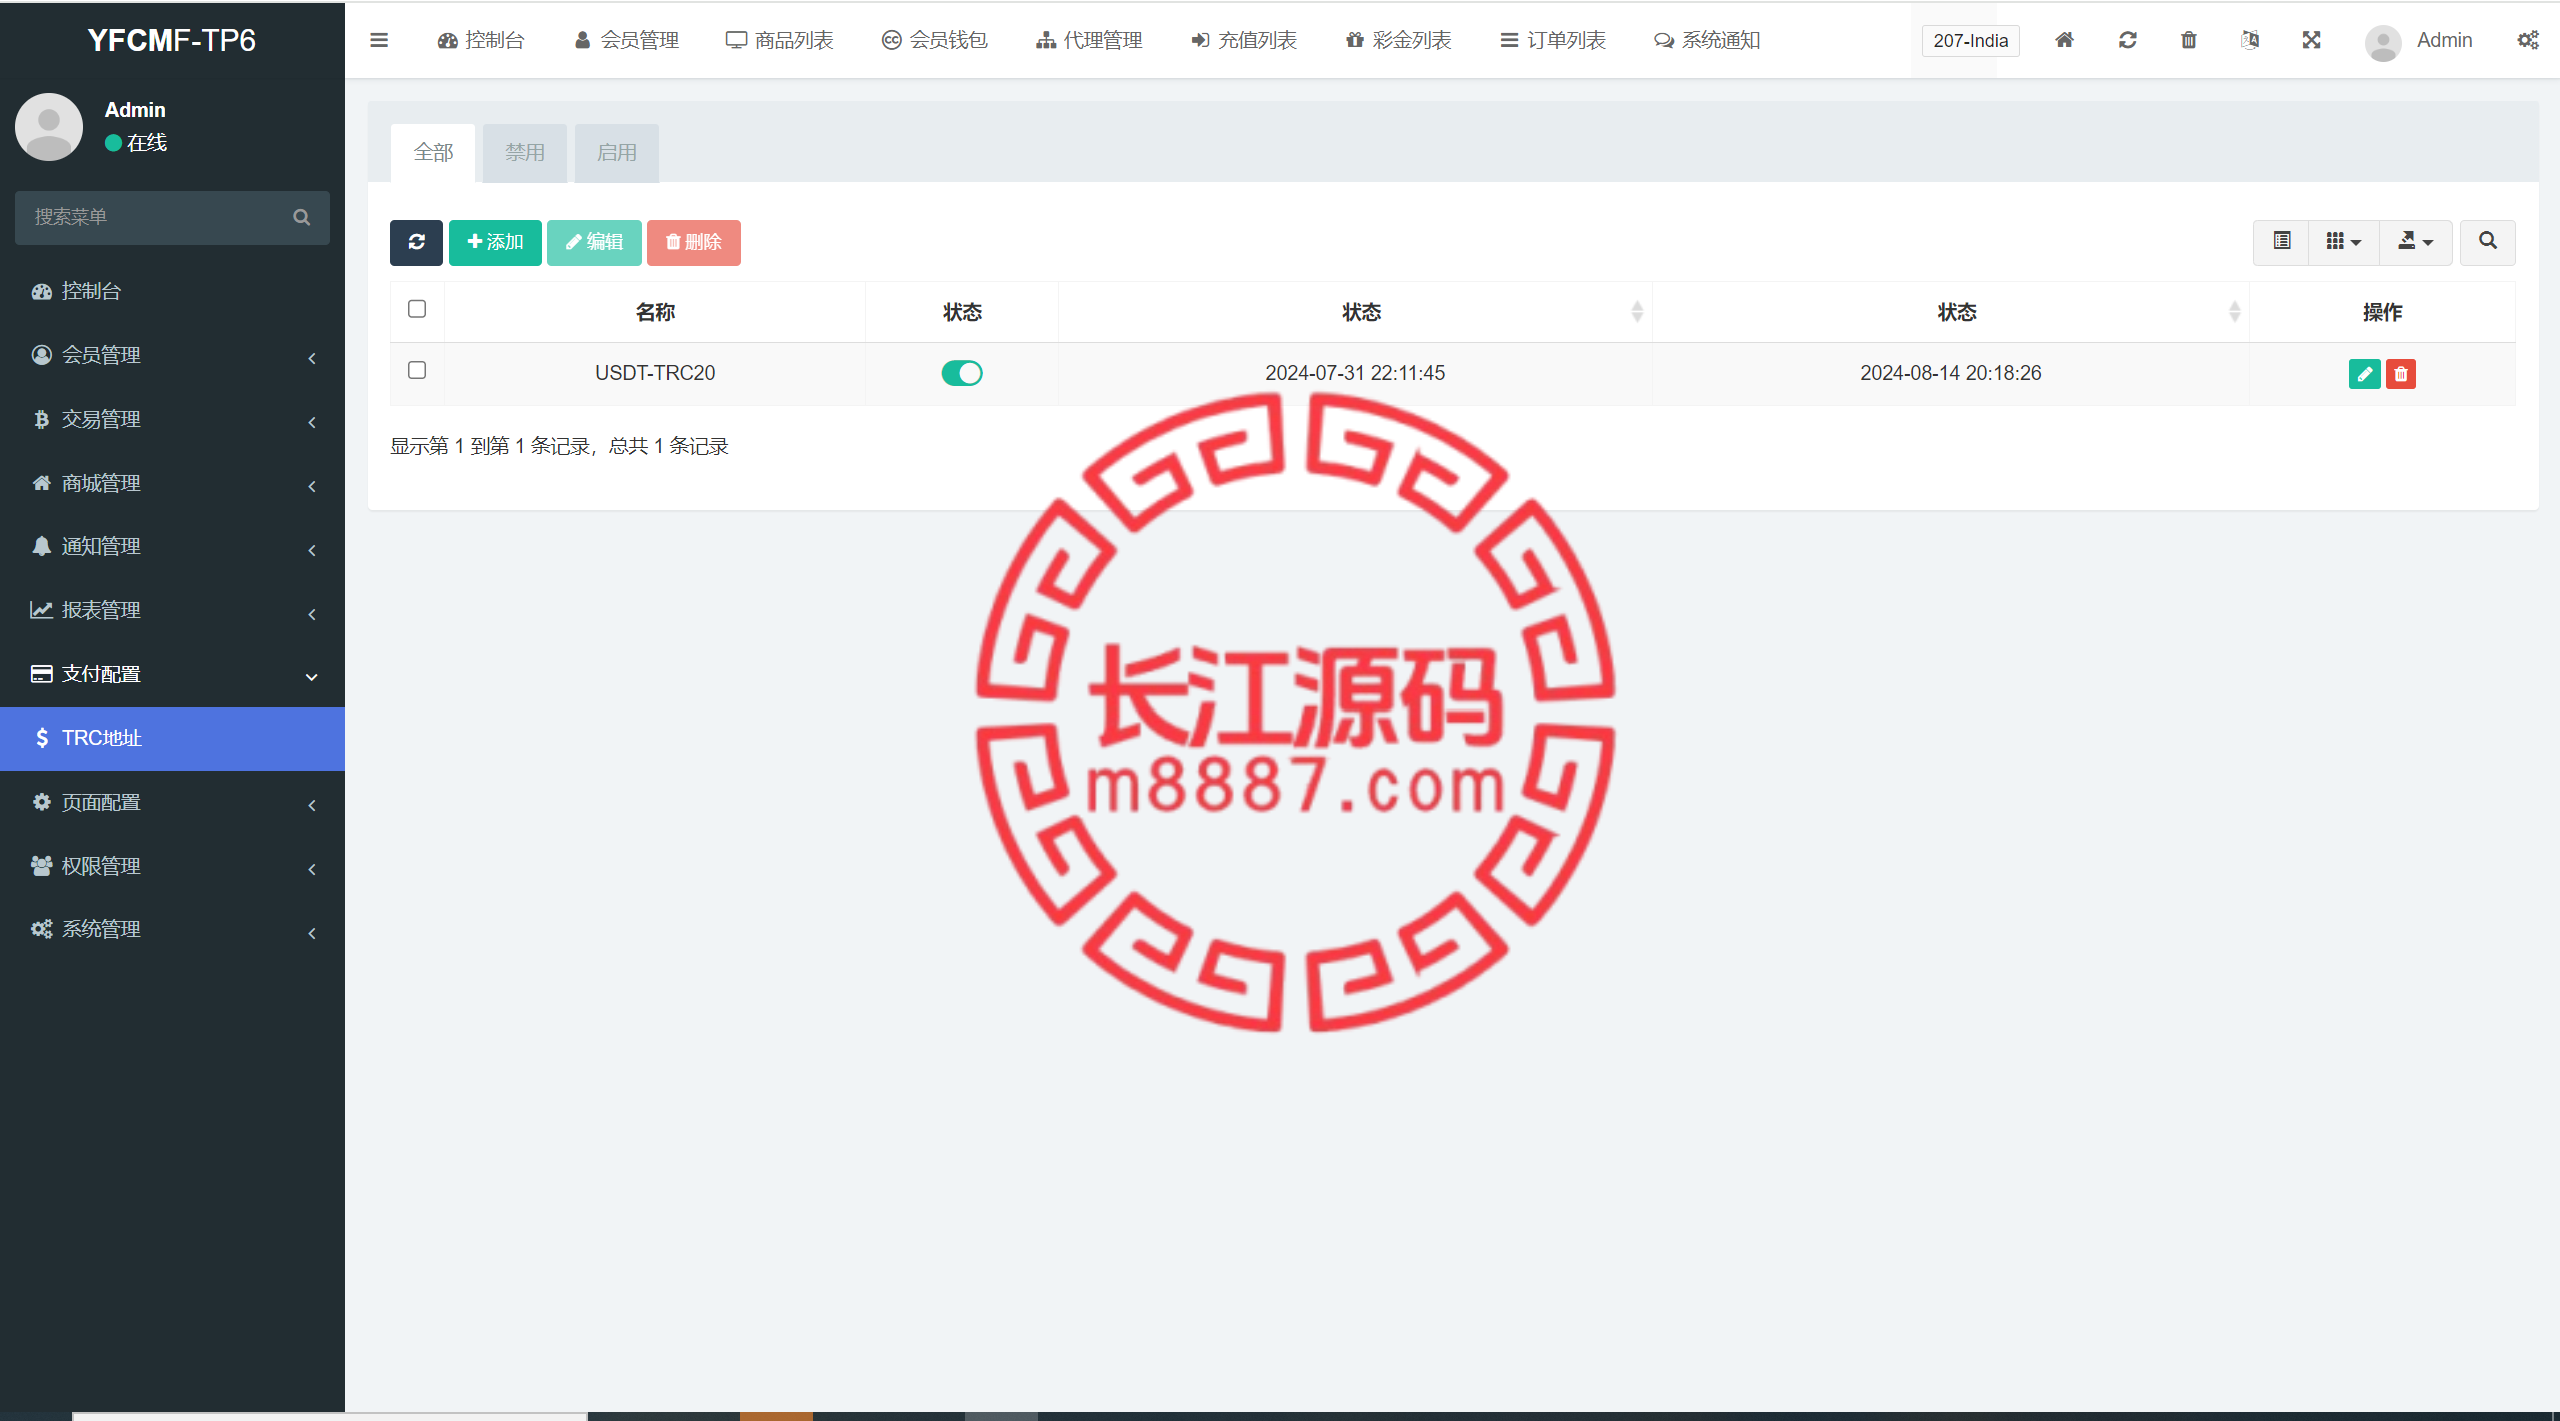The width and height of the screenshot is (2560, 1421).
Task: Click the dark table refresh button
Action: coord(416,242)
